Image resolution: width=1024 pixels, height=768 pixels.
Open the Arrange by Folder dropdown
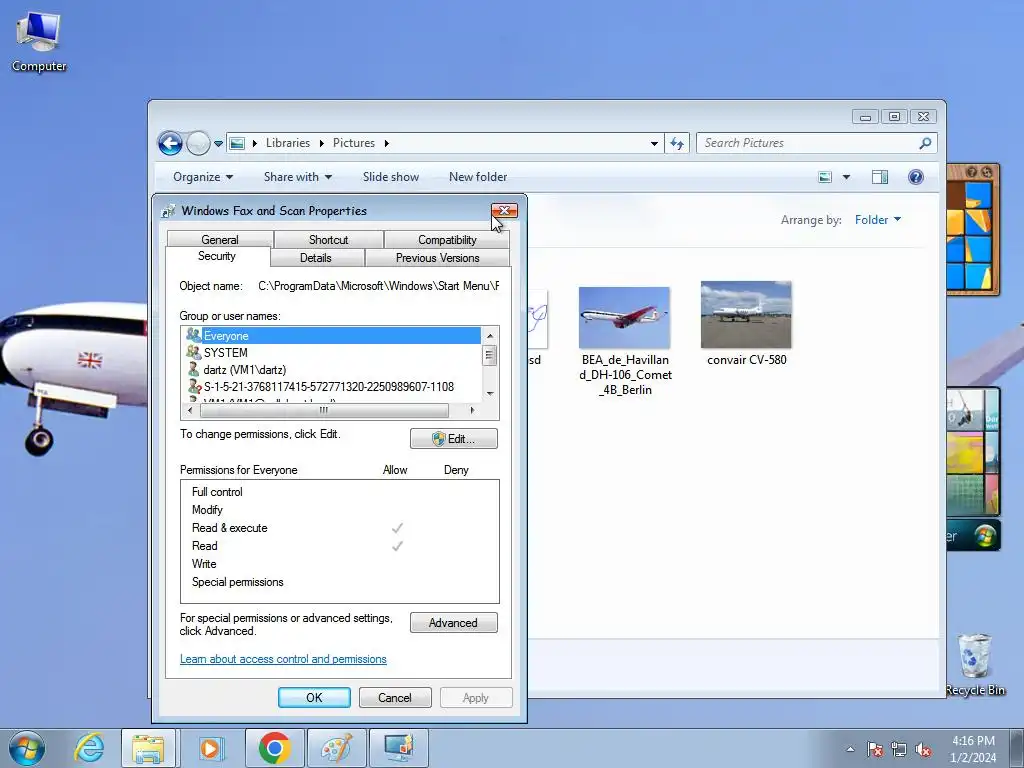[878, 220]
